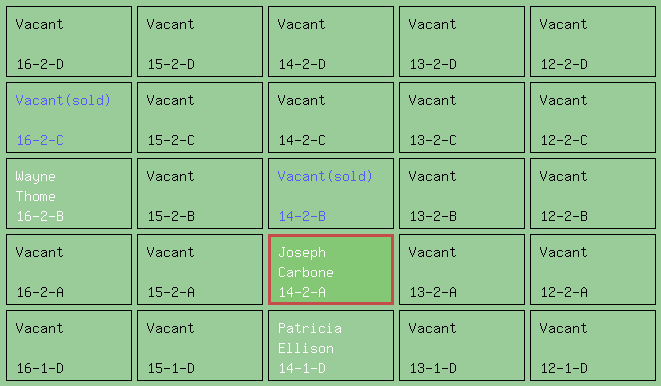Screen dimensions: 661x386
Task: Click vacant plot 13-2-C
Action: coord(462,118)
